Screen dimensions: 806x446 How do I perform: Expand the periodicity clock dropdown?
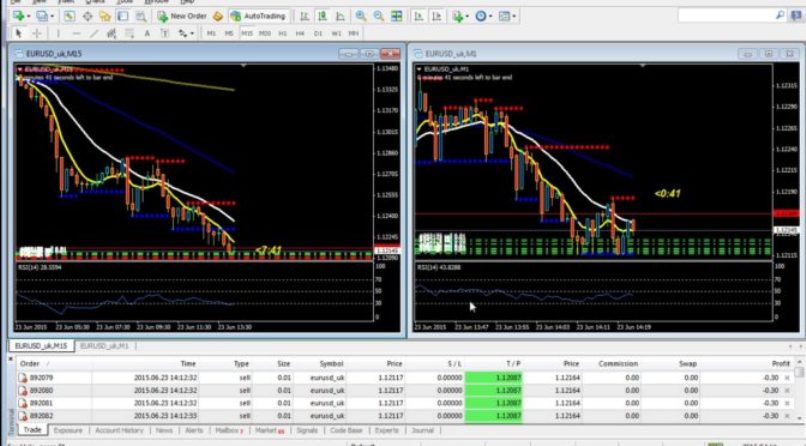click(491, 16)
